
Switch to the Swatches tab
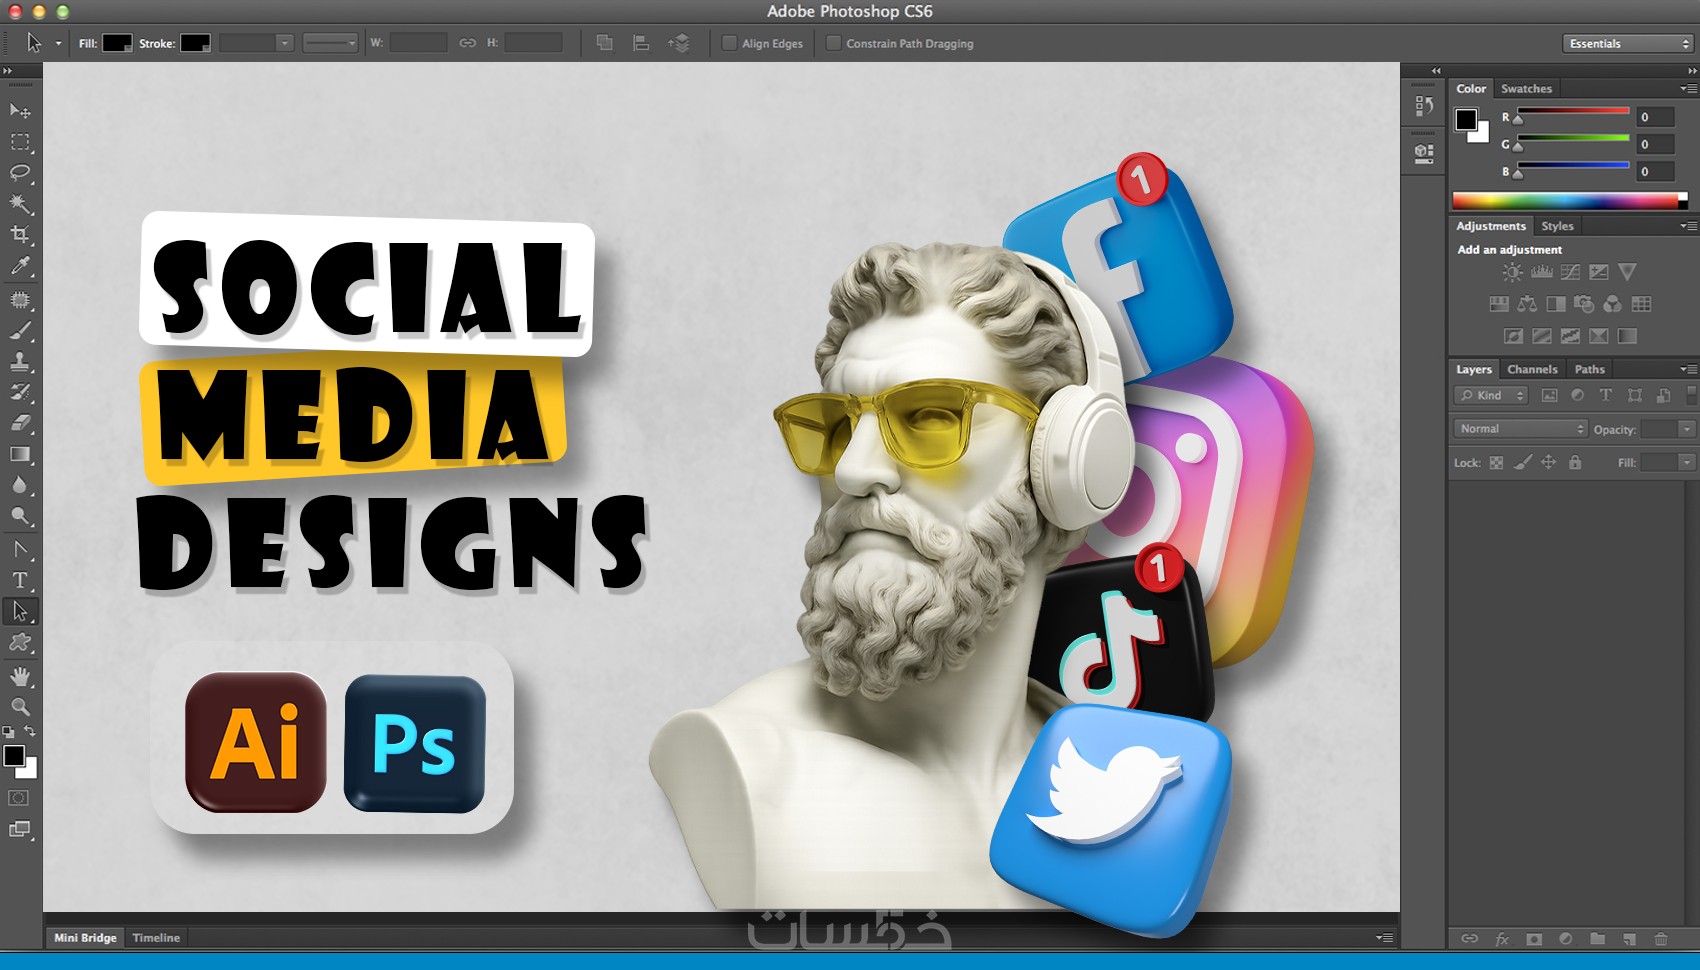pos(1526,88)
